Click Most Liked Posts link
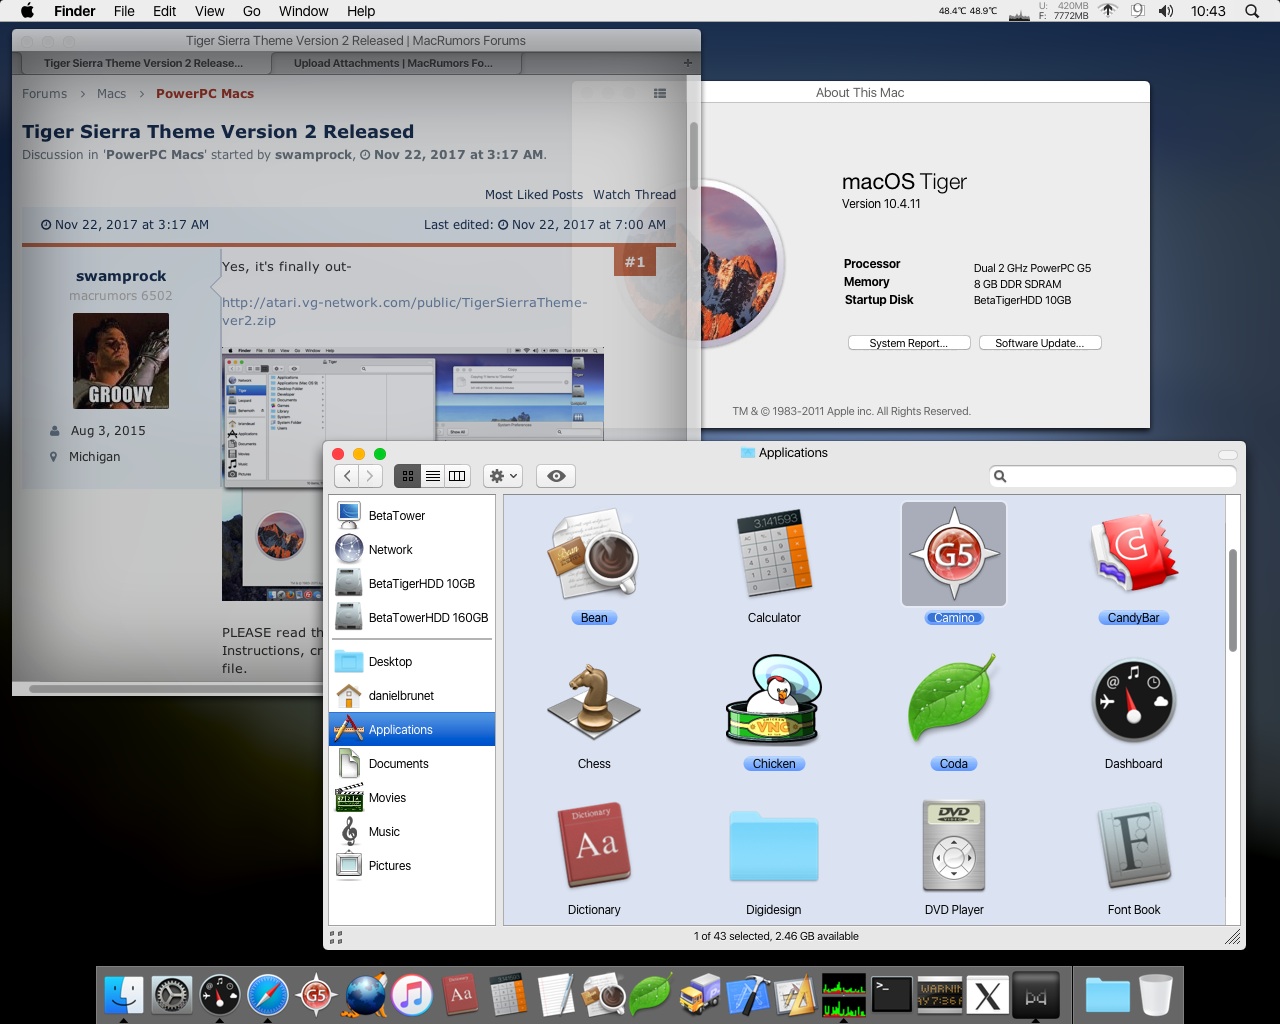This screenshot has width=1280, height=1024. pos(534,195)
